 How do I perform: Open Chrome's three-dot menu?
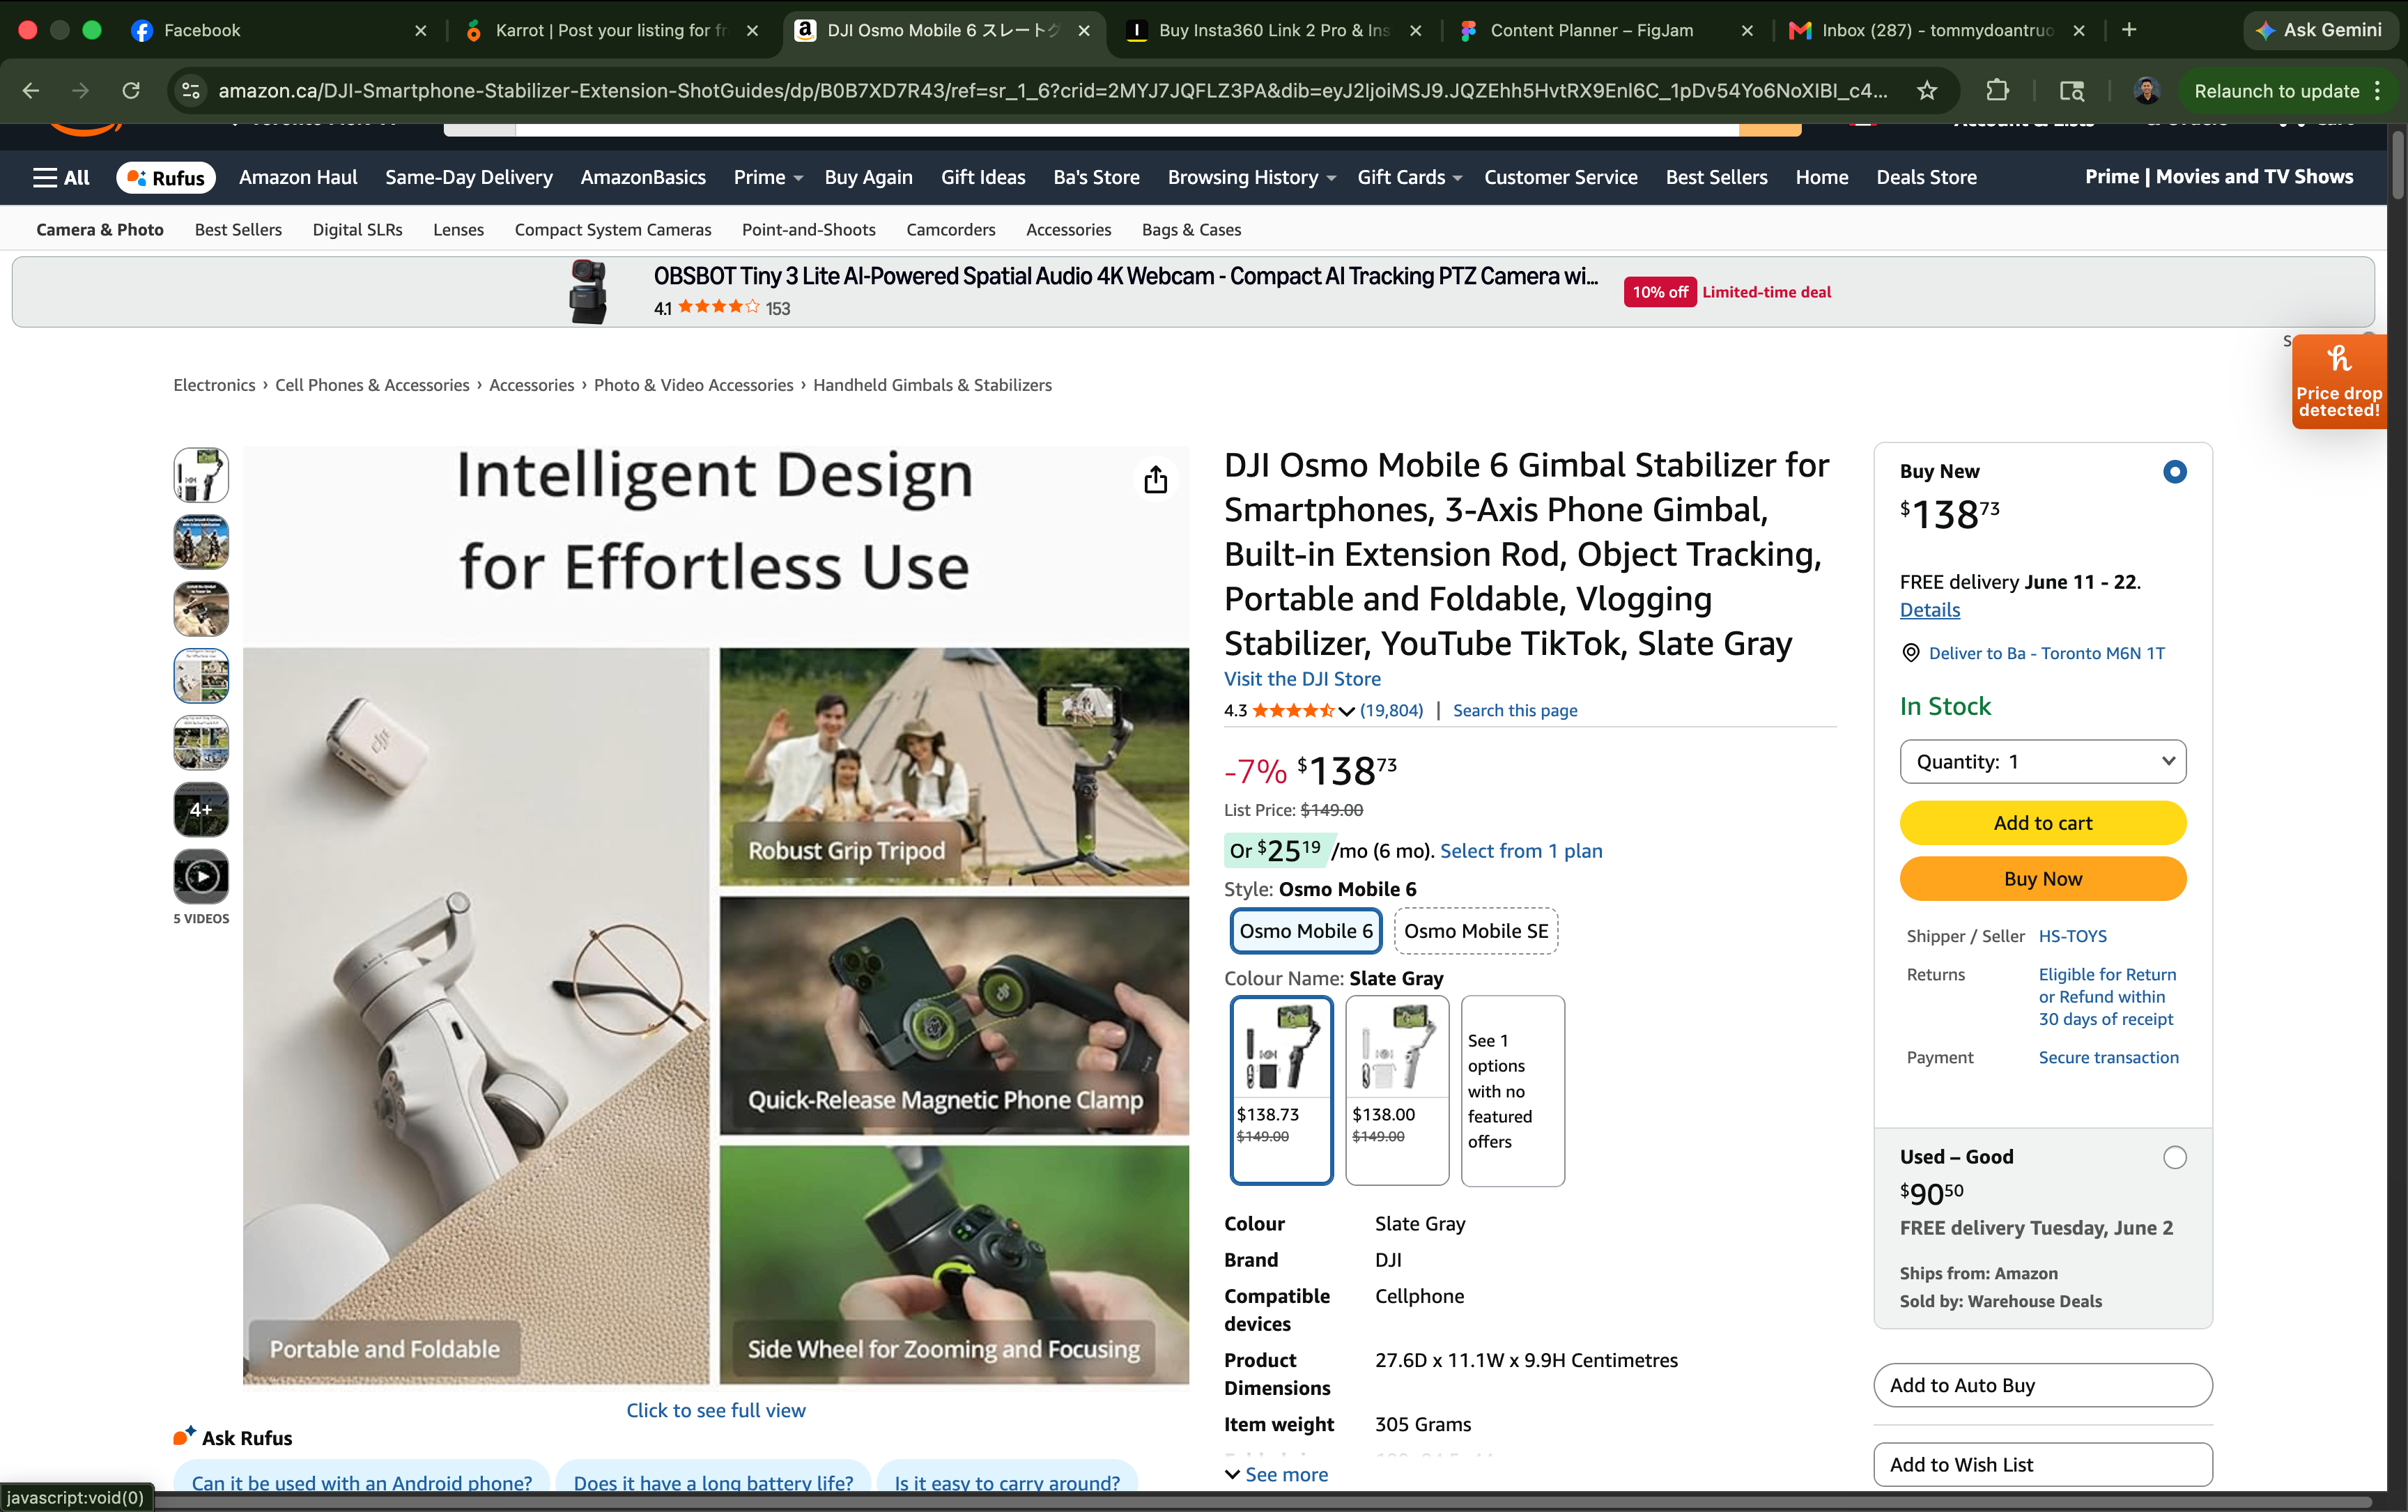point(2377,91)
